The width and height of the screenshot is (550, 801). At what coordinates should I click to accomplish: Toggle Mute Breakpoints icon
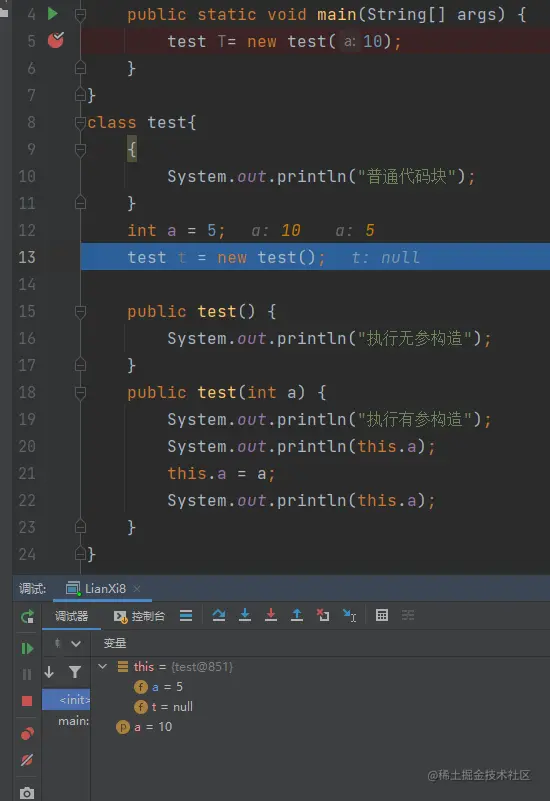[x=27, y=760]
